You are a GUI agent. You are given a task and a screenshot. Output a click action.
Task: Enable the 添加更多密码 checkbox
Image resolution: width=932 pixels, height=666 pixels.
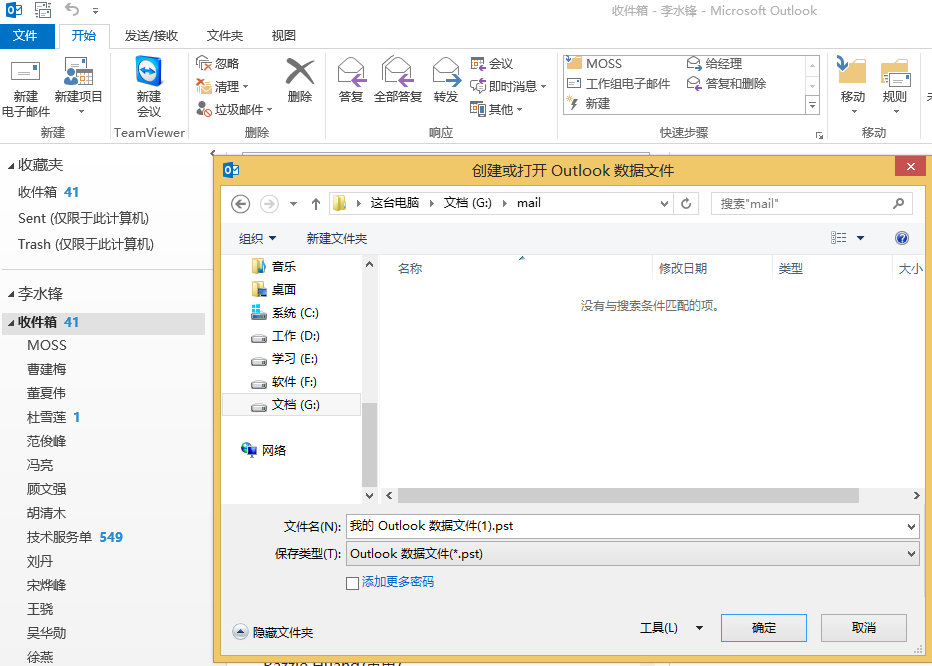tap(353, 582)
